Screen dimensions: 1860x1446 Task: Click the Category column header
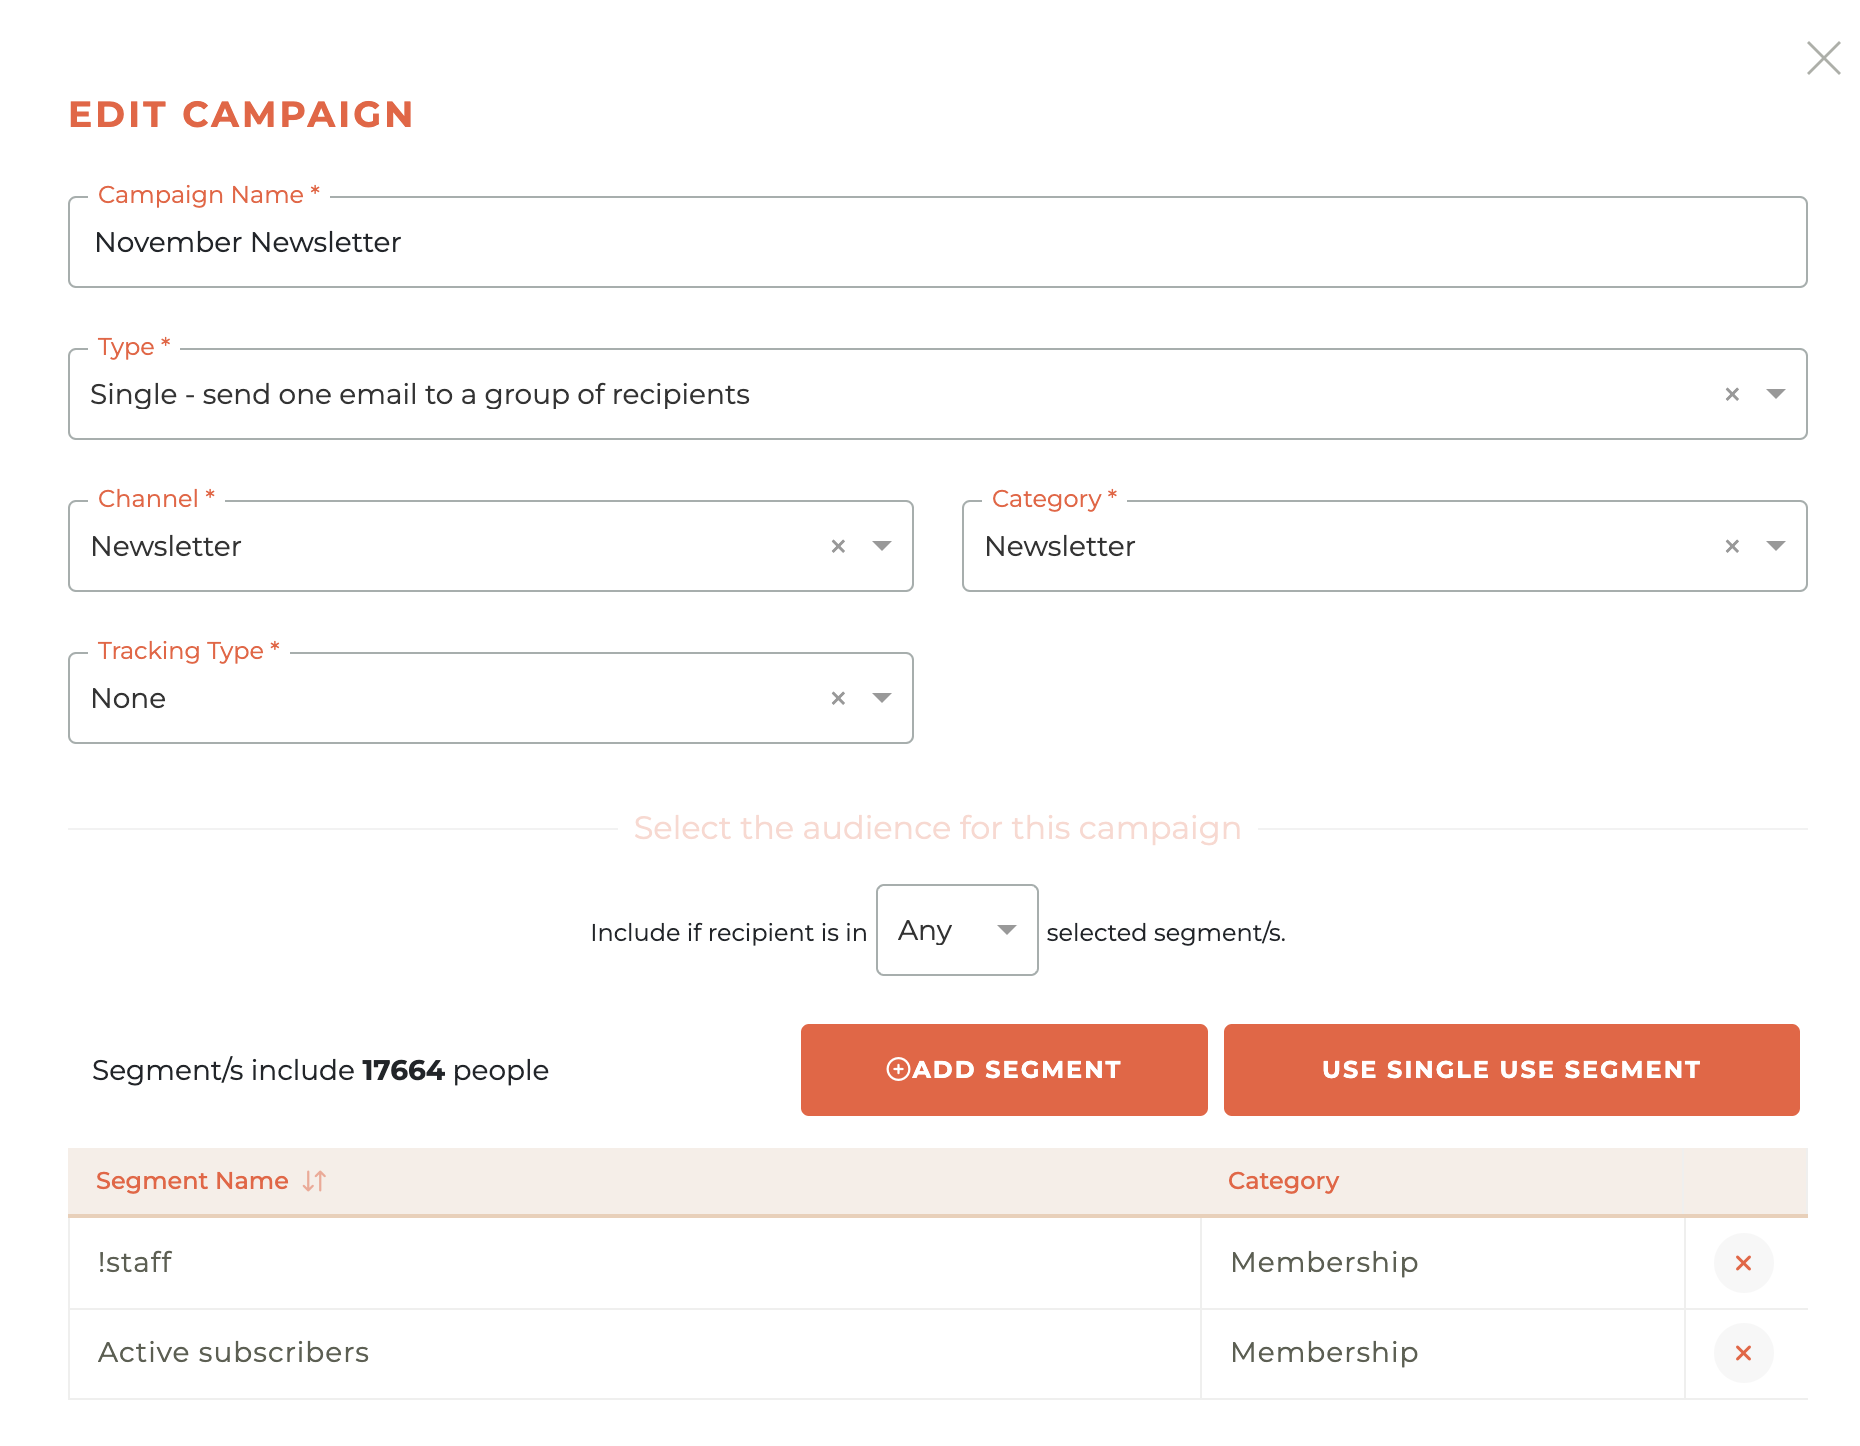point(1283,1181)
